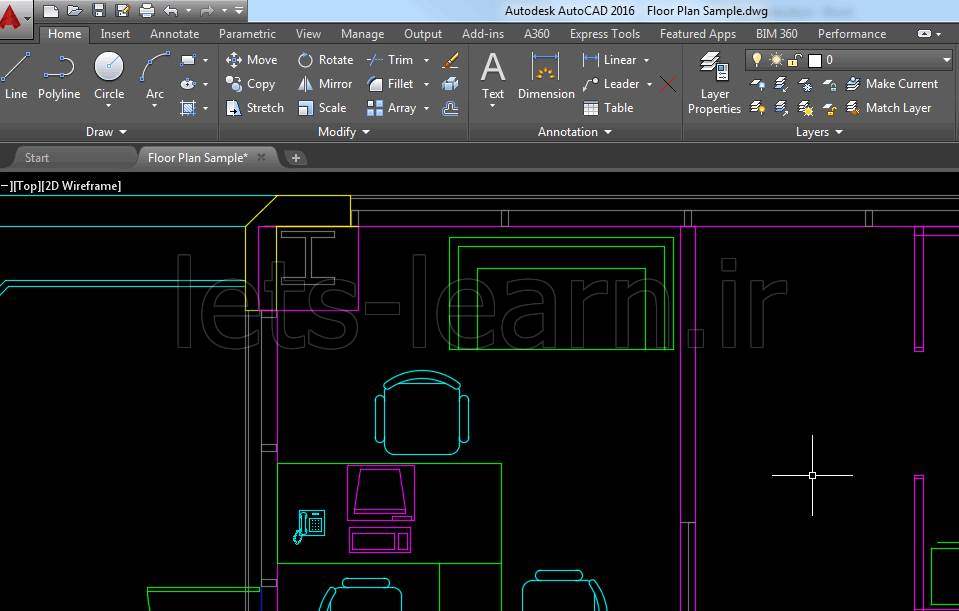This screenshot has width=959, height=611.
Task: Open the AutoCAD application menu button
Action: 13,17
